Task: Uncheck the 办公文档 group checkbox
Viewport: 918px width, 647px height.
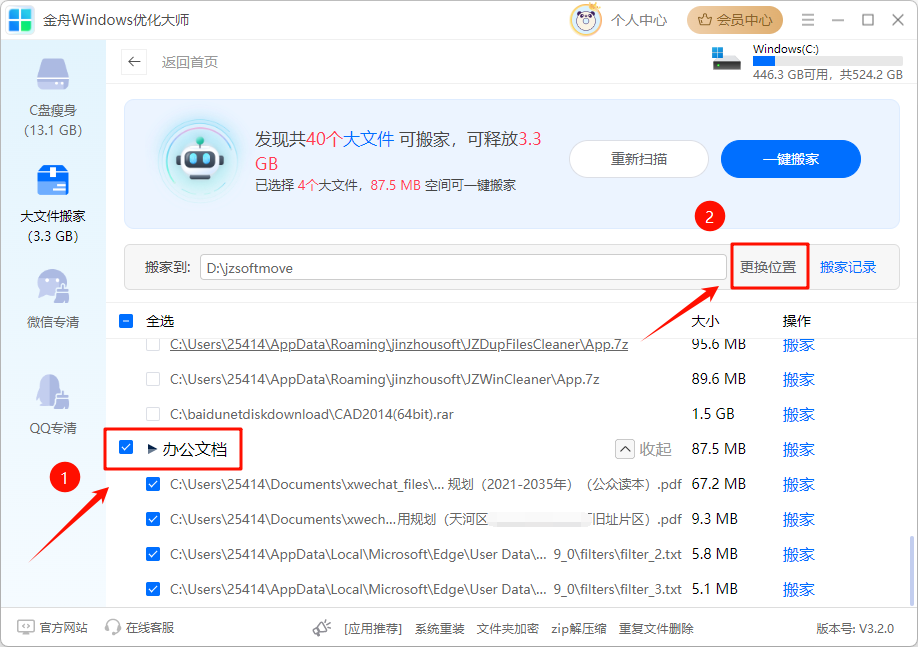Action: click(x=126, y=447)
